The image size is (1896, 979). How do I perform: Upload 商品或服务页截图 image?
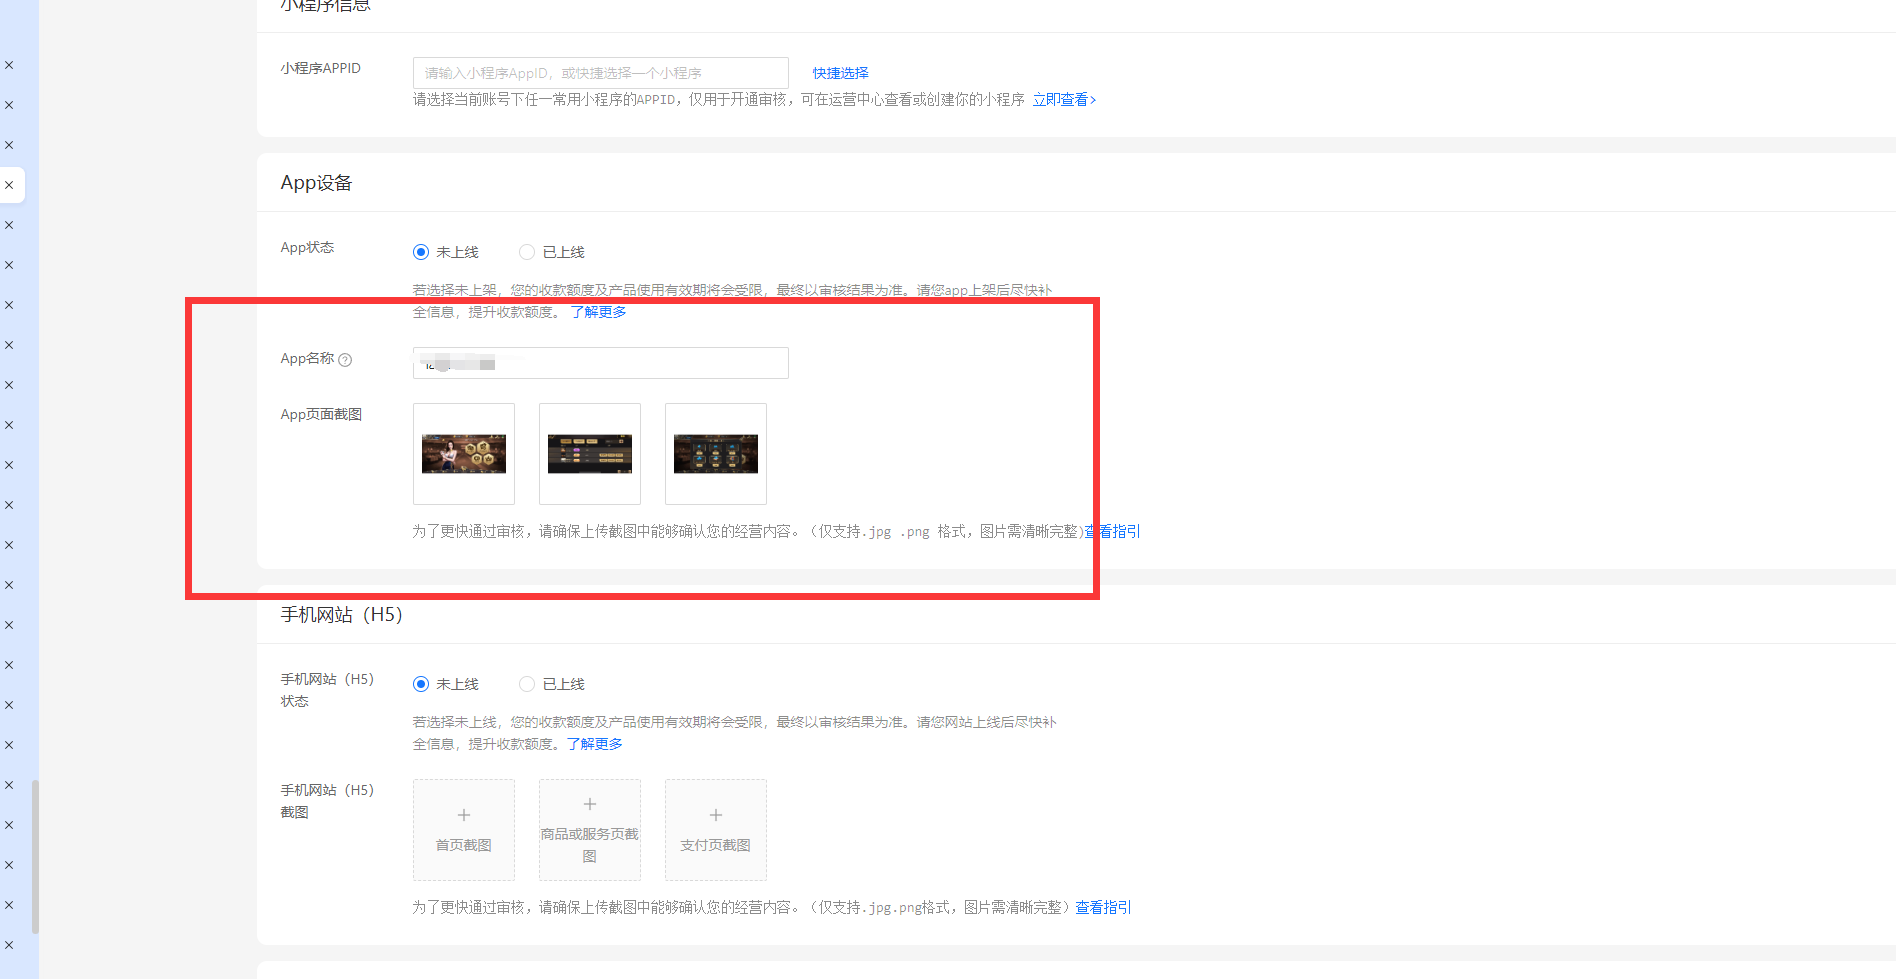590,830
